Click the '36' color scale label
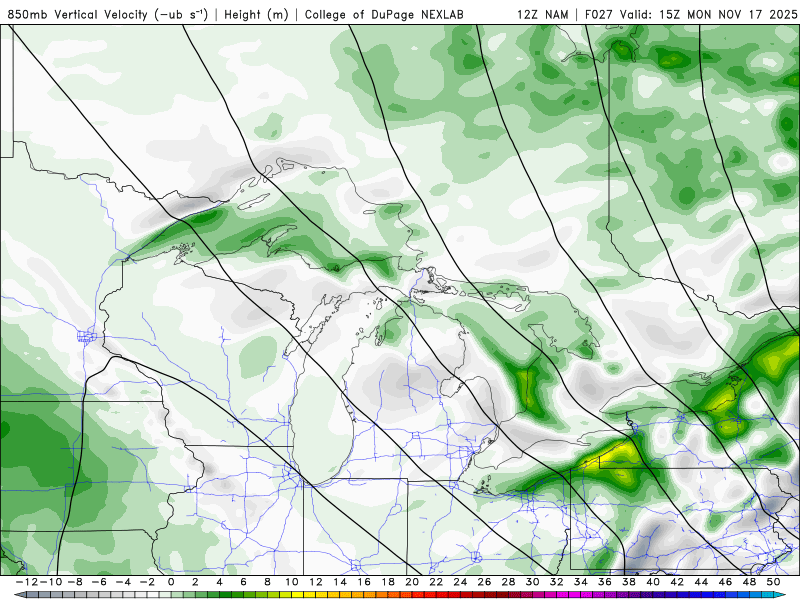Viewport: 800px width, 600px height. [x=605, y=582]
